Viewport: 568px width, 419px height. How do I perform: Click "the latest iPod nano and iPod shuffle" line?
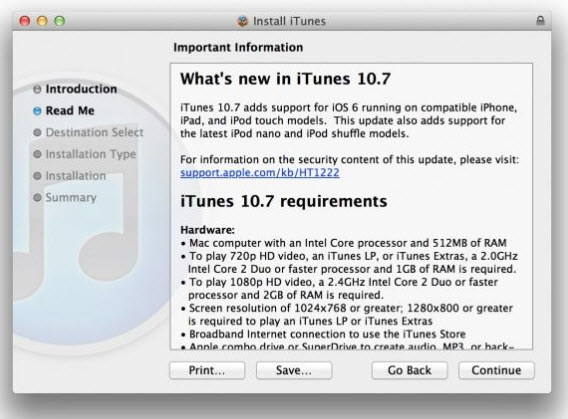pyautogui.click(x=295, y=134)
